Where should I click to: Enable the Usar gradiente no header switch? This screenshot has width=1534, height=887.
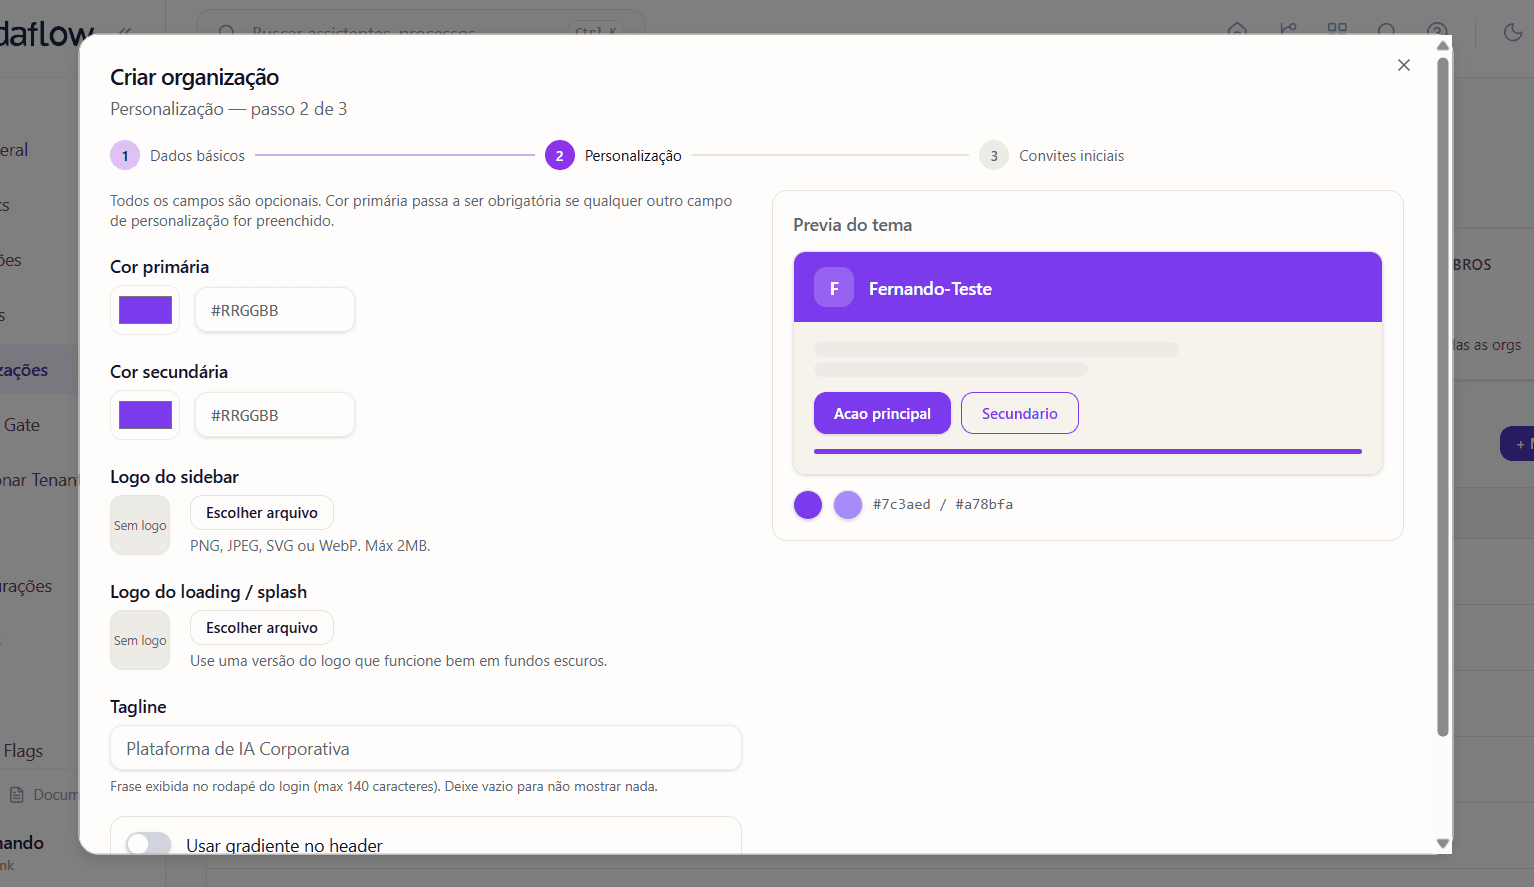pyautogui.click(x=149, y=844)
